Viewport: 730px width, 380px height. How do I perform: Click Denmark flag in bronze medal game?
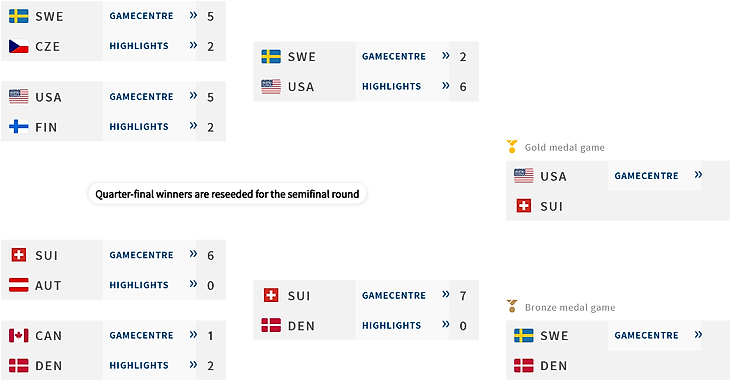coord(524,366)
